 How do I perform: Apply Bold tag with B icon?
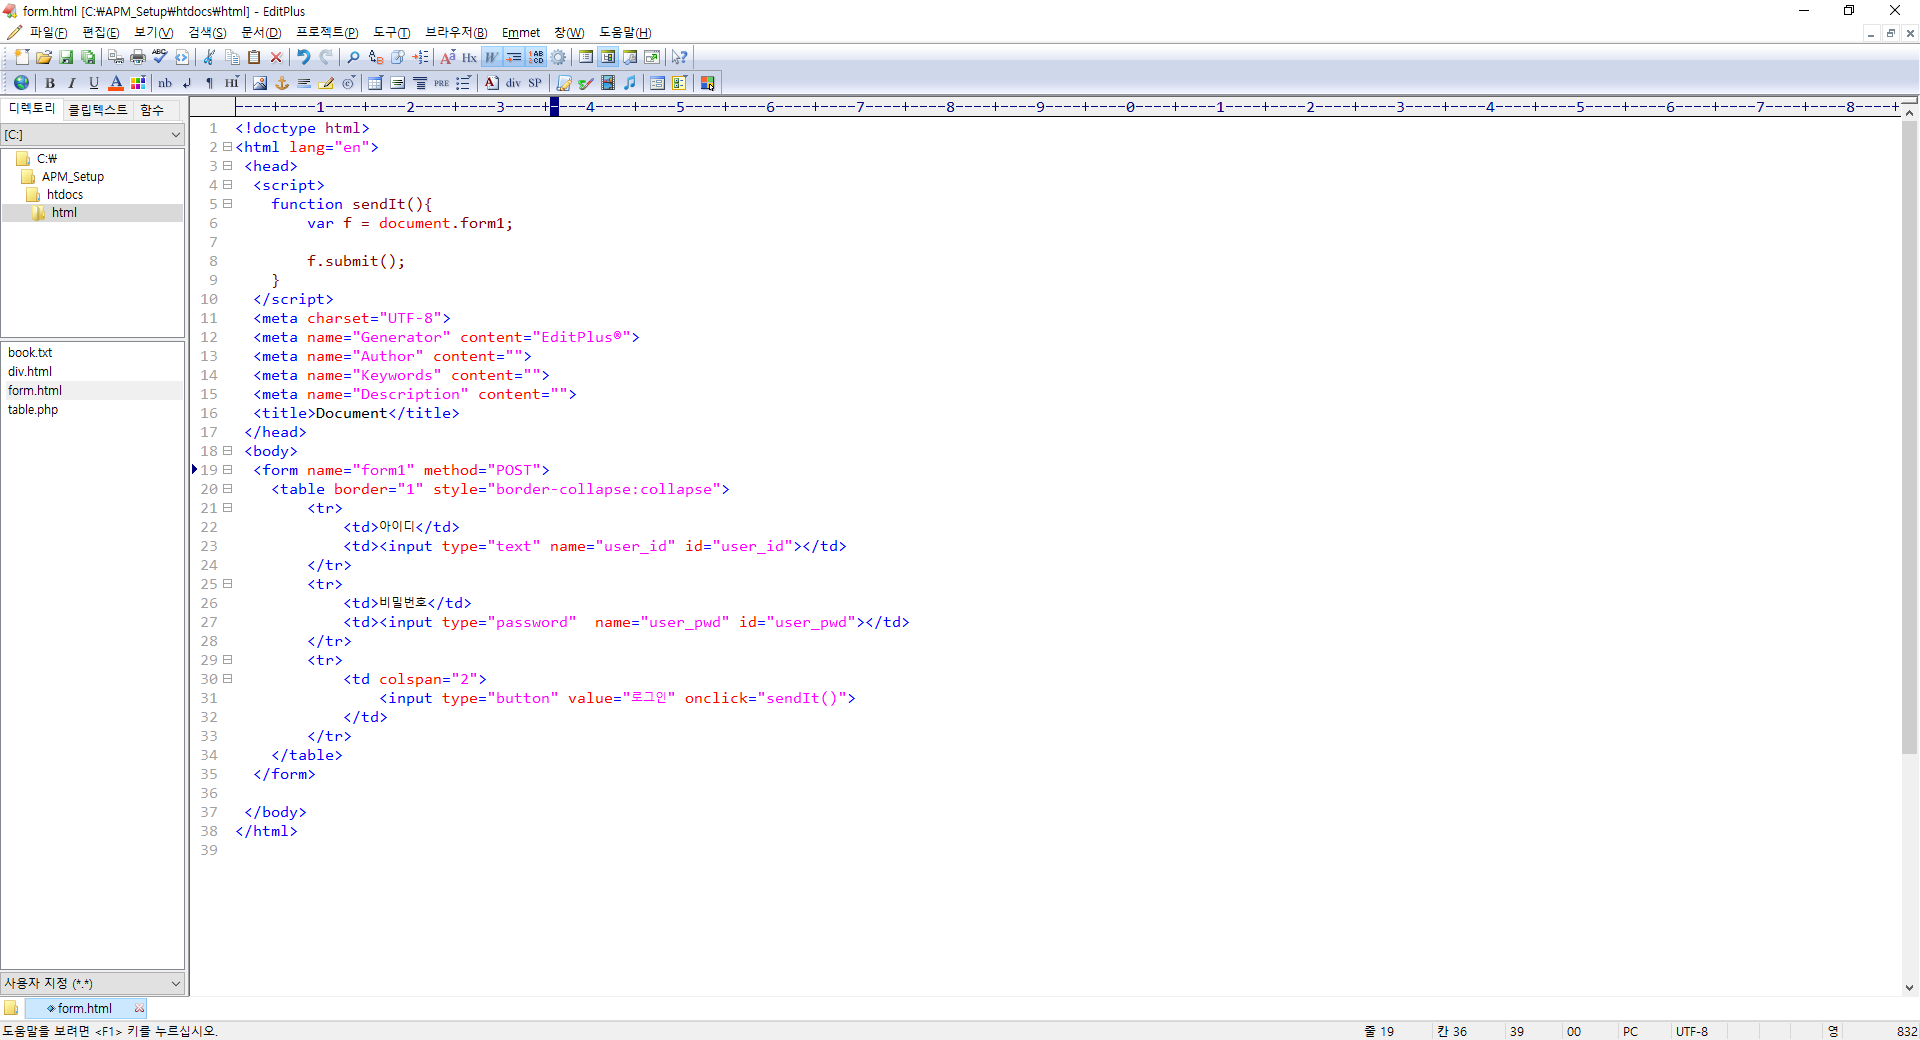[50, 83]
